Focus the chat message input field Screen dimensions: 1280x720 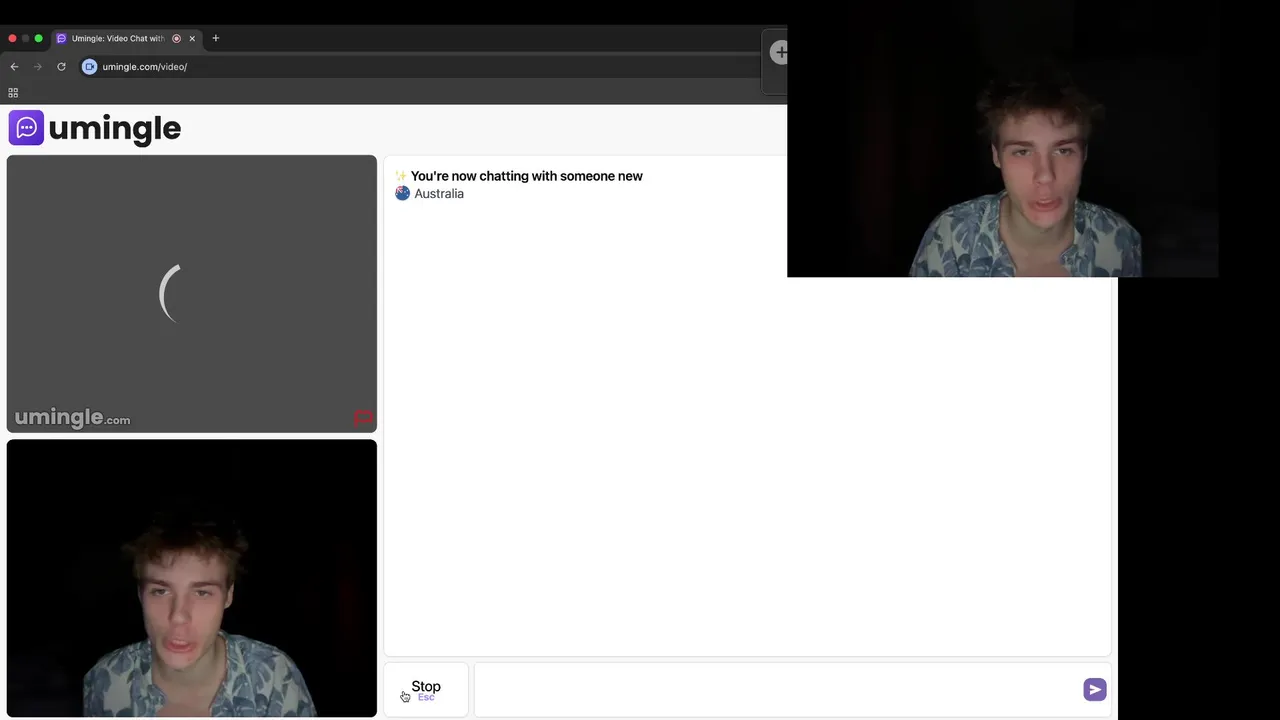(x=776, y=690)
